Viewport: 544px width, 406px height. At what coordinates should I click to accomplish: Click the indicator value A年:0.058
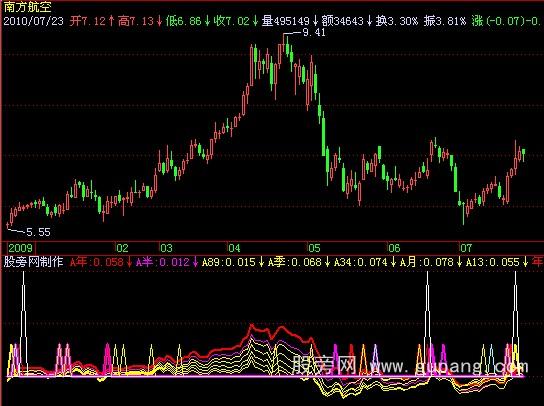point(97,262)
